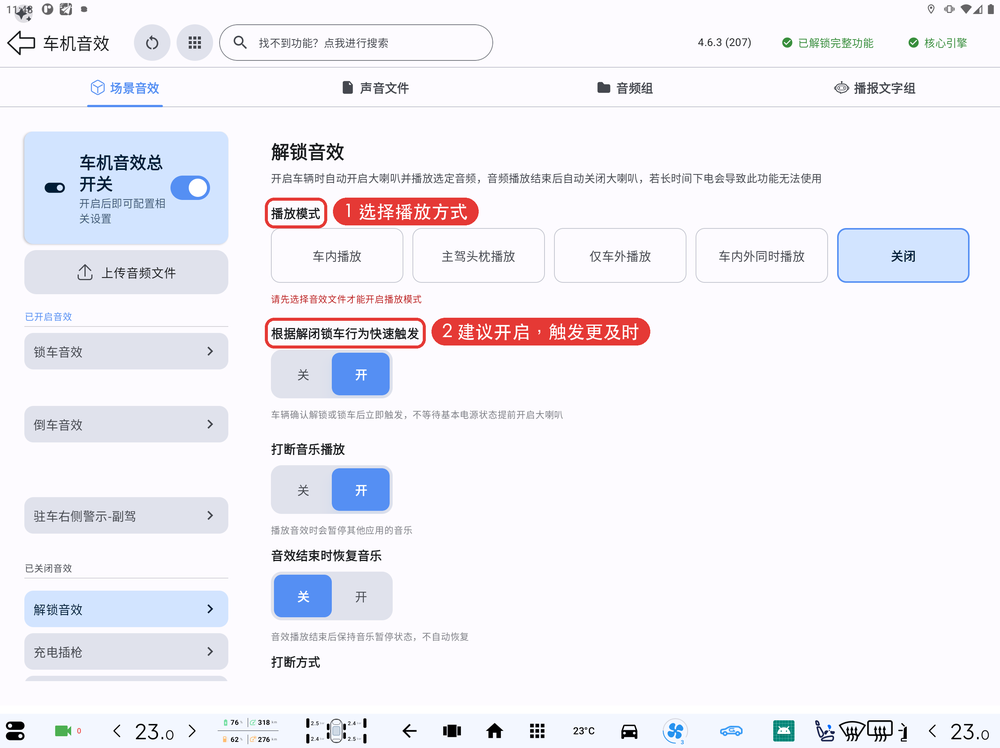Click 已解锁完整功能 status
This screenshot has width=1000, height=748.
(828, 43)
